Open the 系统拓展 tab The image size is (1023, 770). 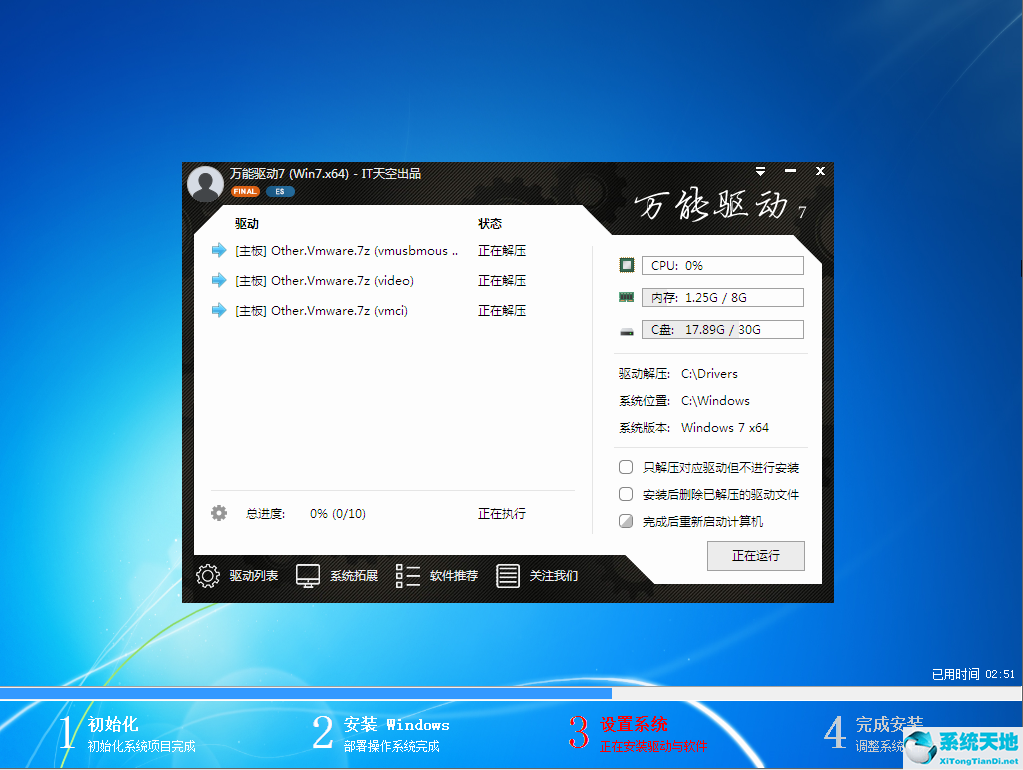pos(354,576)
